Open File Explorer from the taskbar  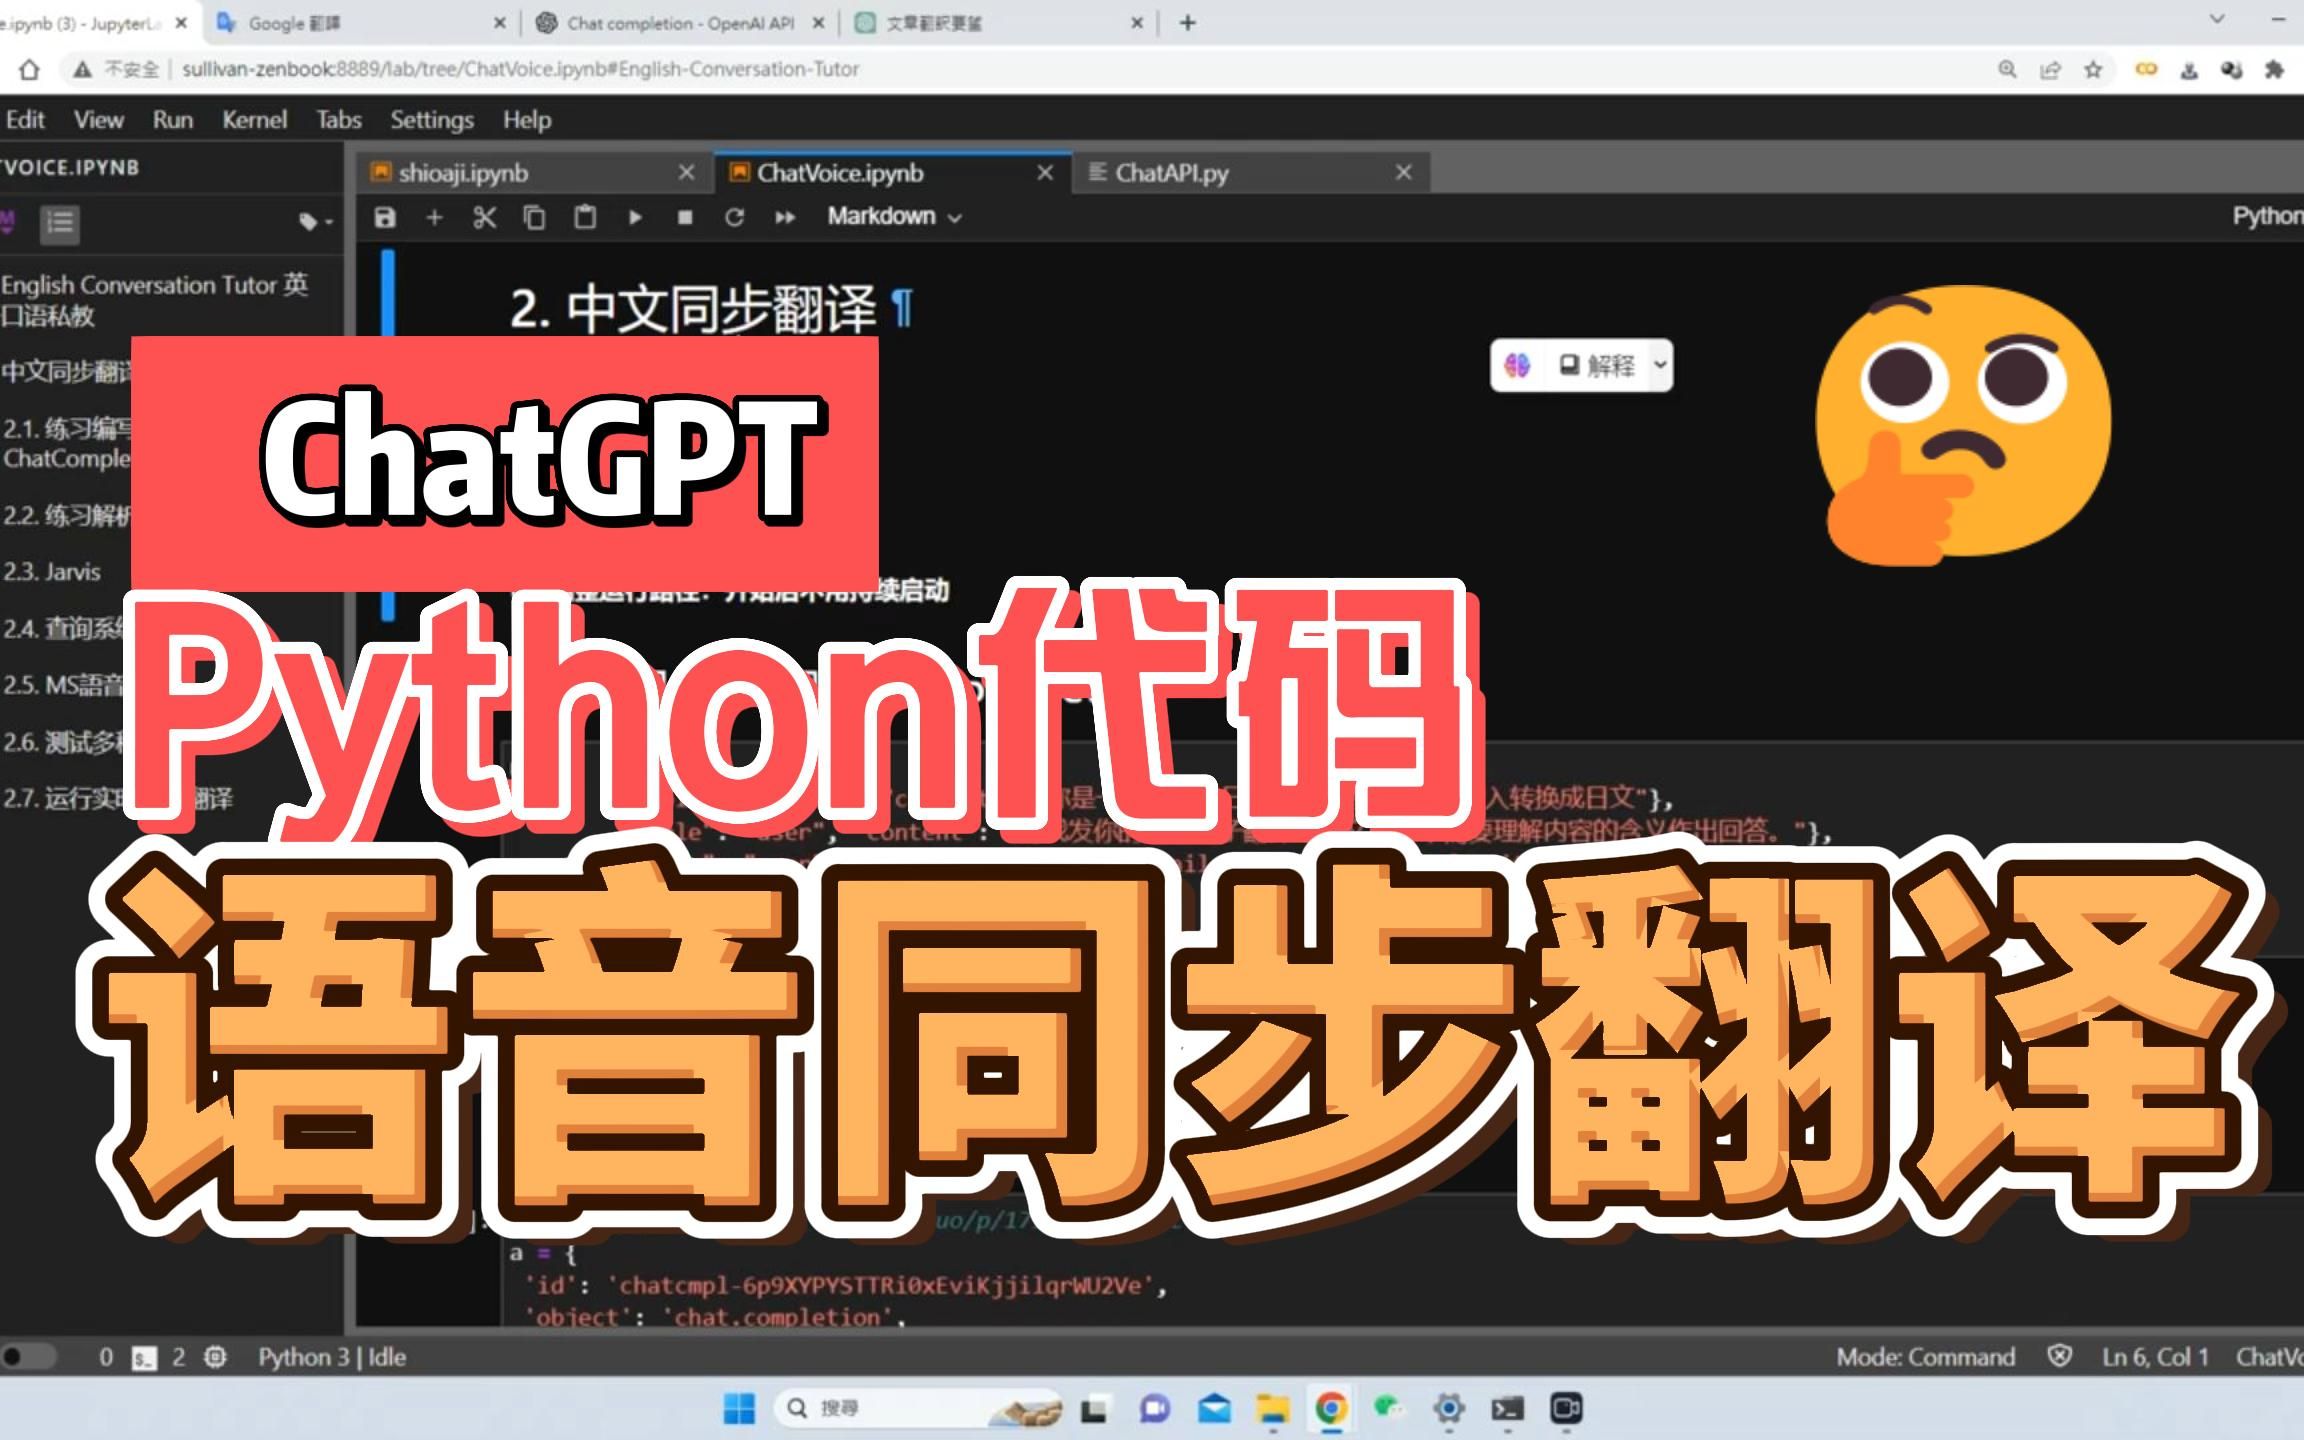pos(1273,1408)
